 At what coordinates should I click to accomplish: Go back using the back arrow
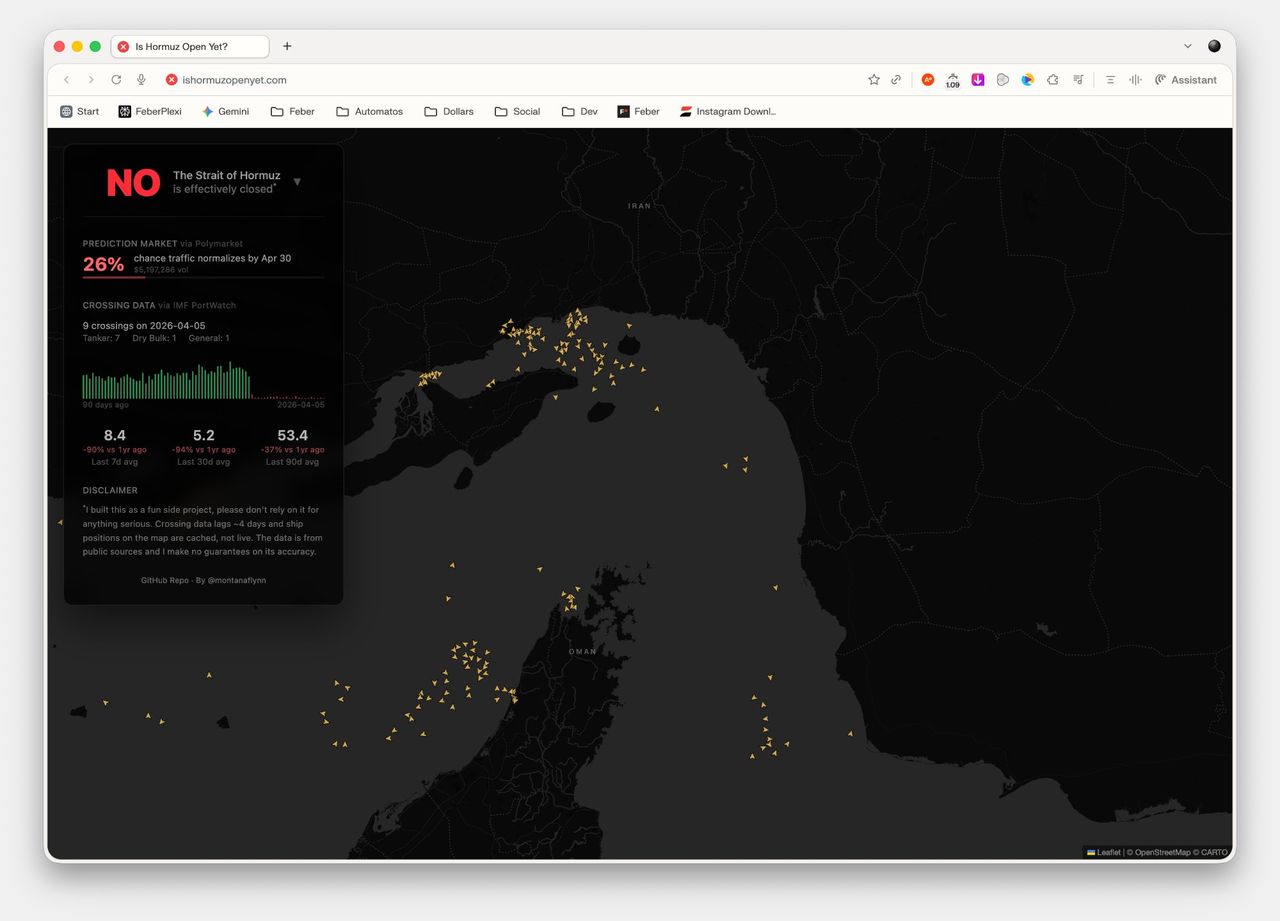click(x=67, y=80)
